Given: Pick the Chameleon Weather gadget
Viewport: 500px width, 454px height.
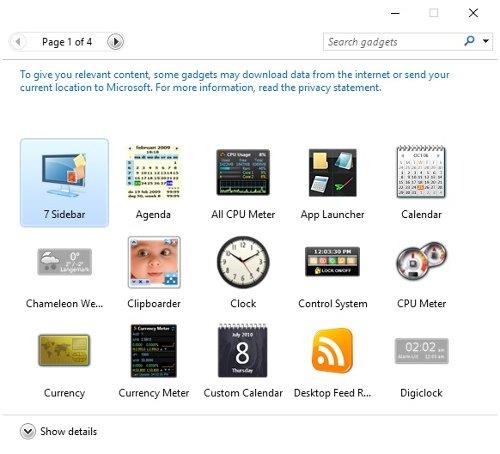Looking at the screenshot, I should (64, 262).
